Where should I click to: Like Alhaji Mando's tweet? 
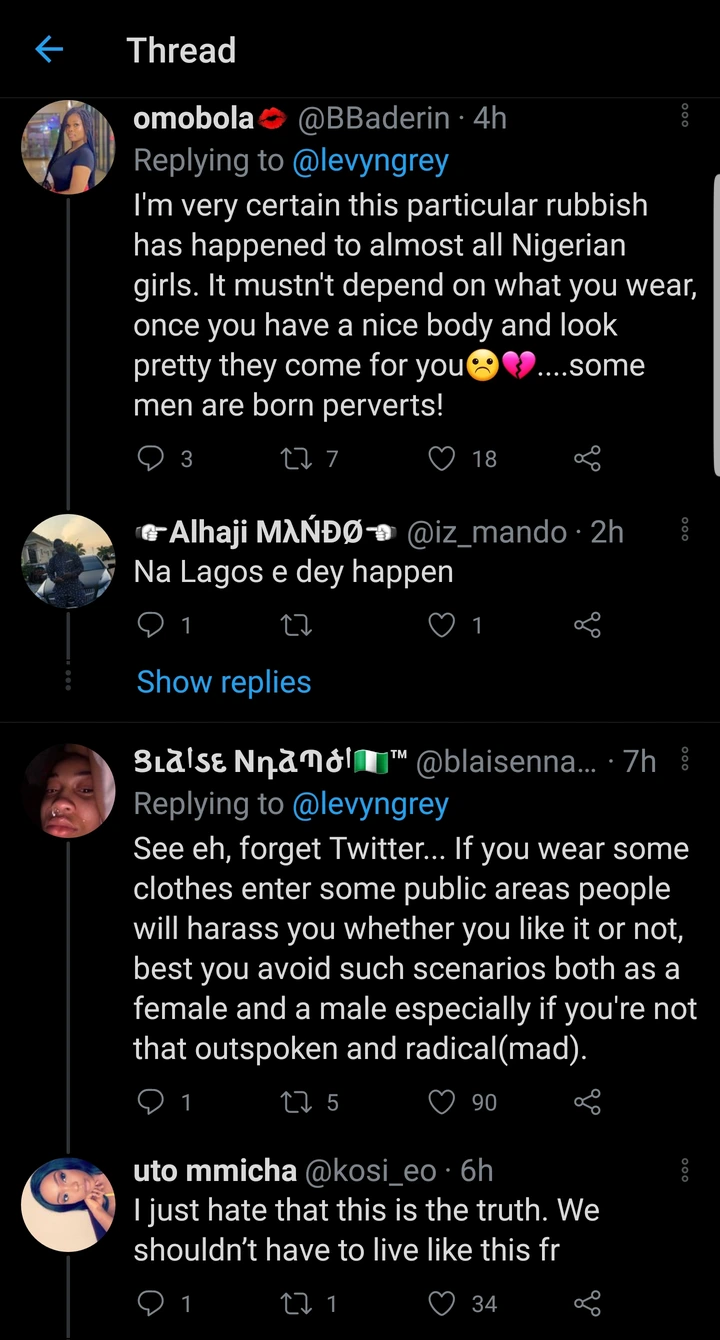pyautogui.click(x=441, y=626)
